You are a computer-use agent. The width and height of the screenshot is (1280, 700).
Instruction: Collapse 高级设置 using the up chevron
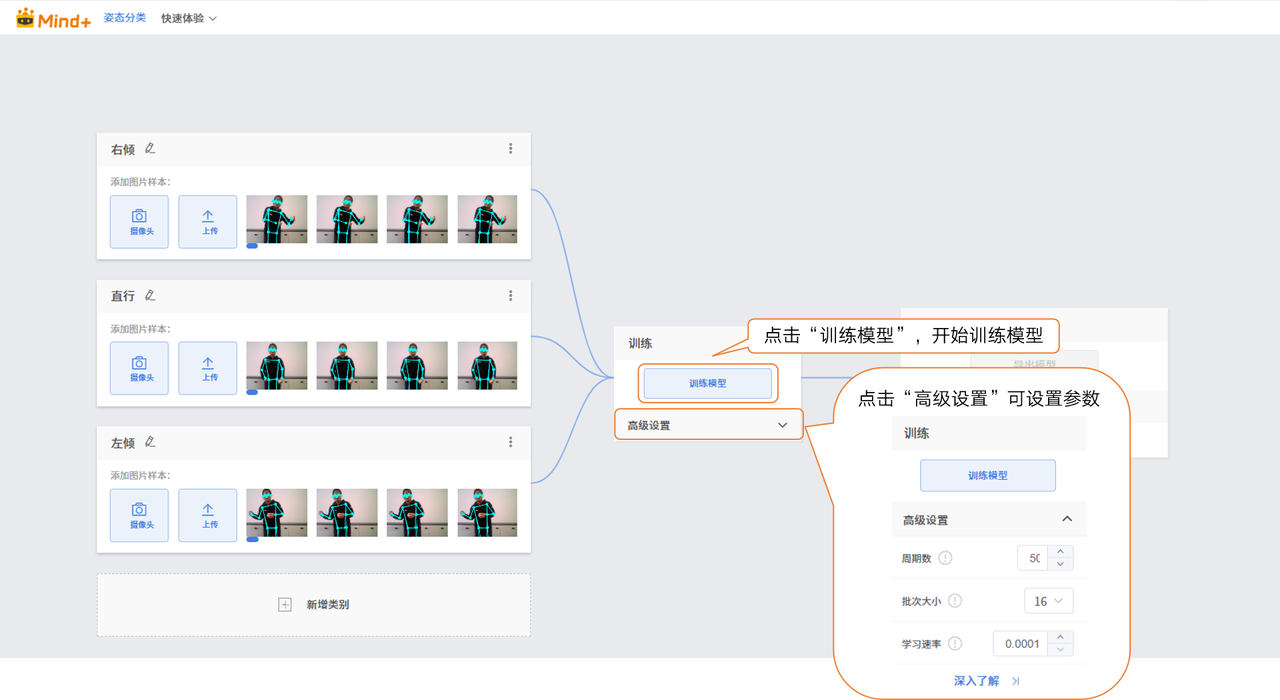1066,519
